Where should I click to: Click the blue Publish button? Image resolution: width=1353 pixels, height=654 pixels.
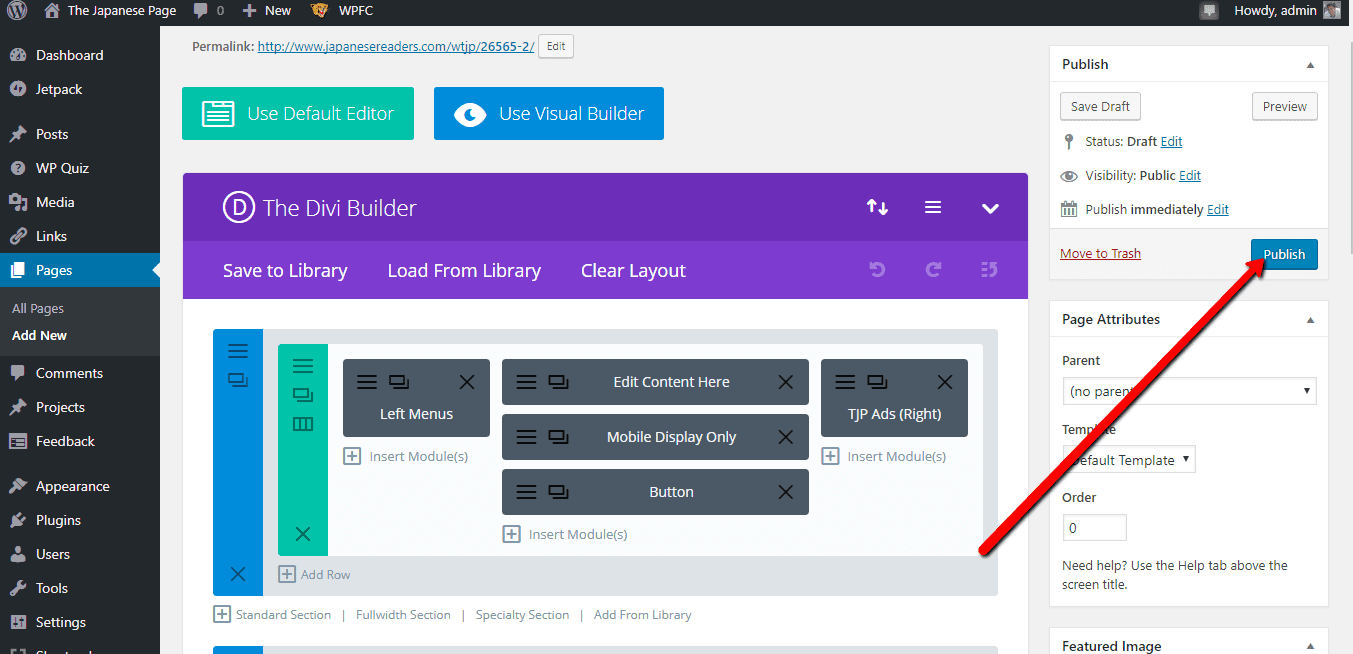point(1284,254)
